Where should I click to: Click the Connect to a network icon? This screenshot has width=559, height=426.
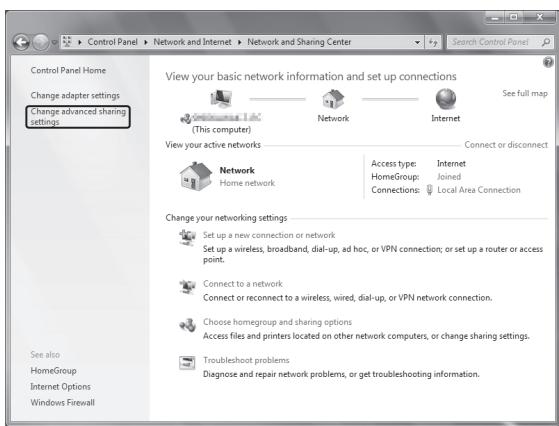pos(188,286)
